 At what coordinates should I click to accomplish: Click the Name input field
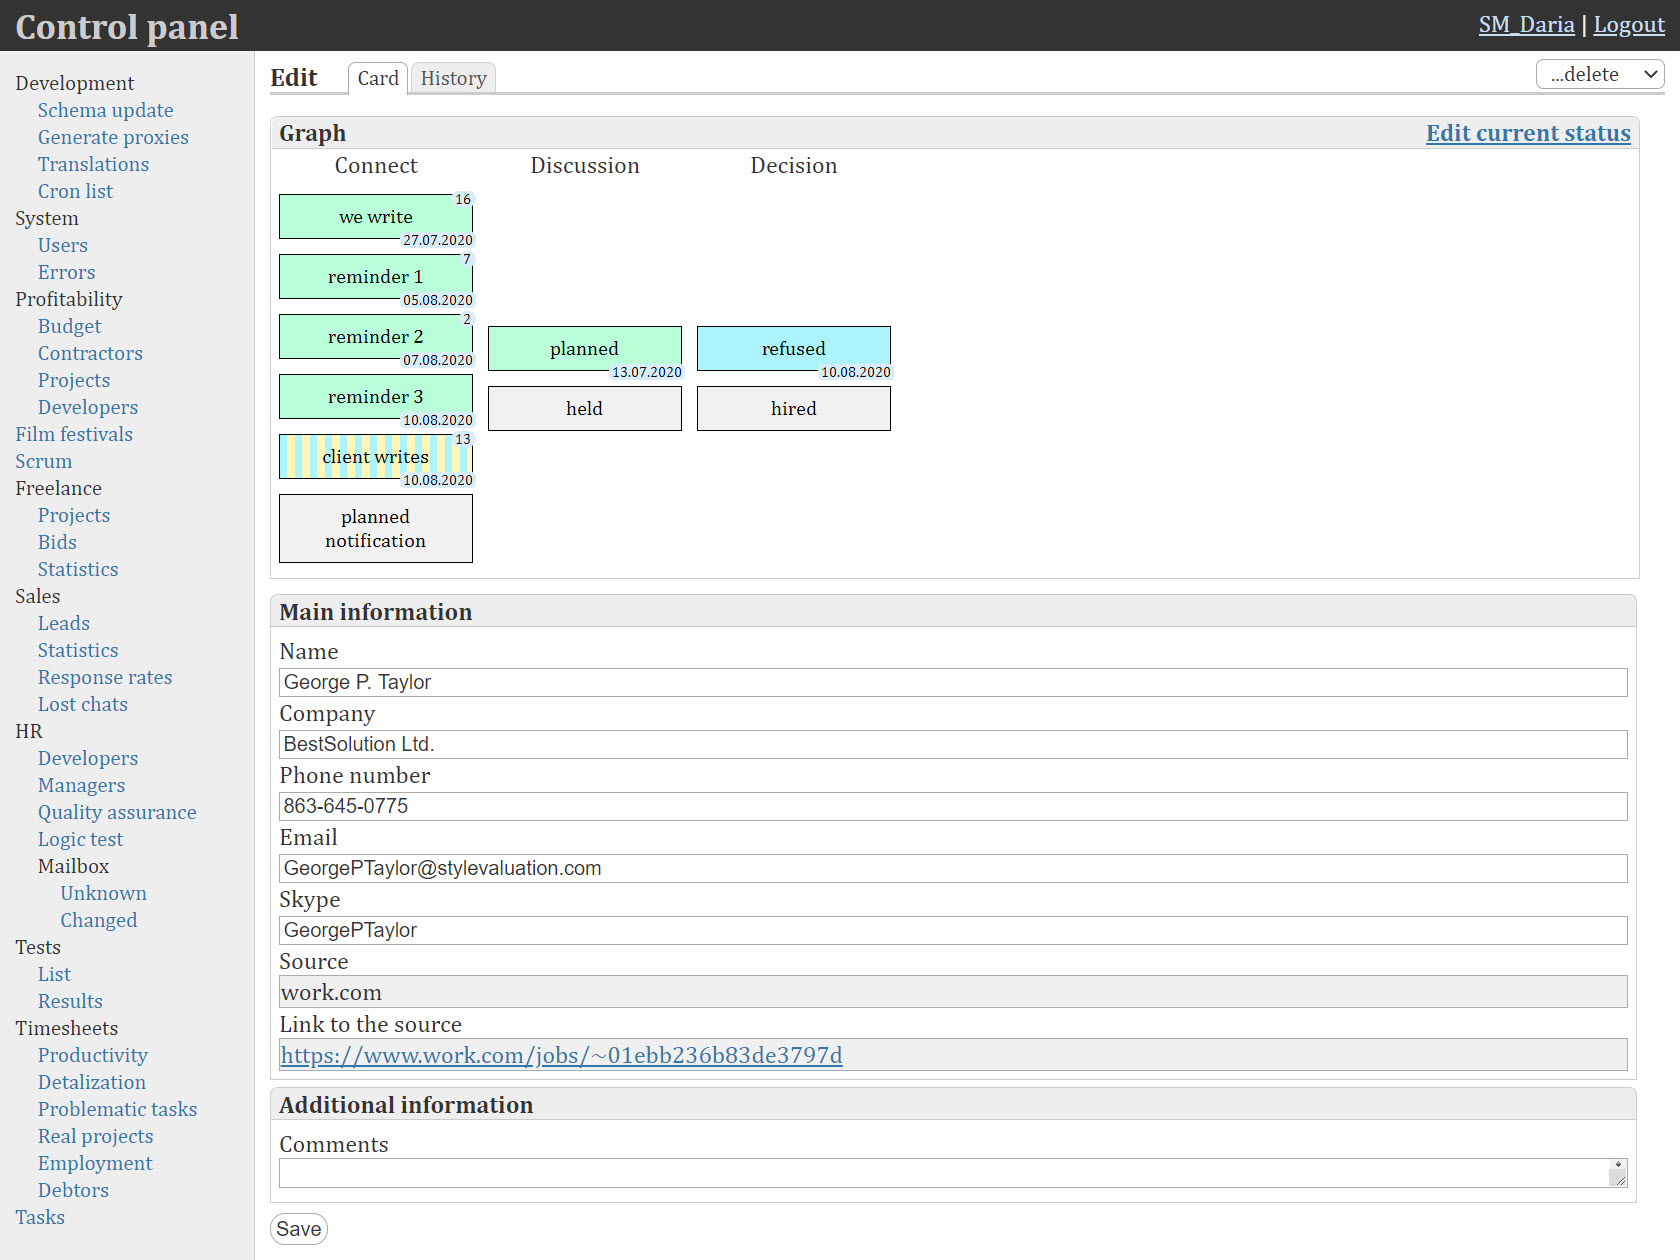point(952,683)
